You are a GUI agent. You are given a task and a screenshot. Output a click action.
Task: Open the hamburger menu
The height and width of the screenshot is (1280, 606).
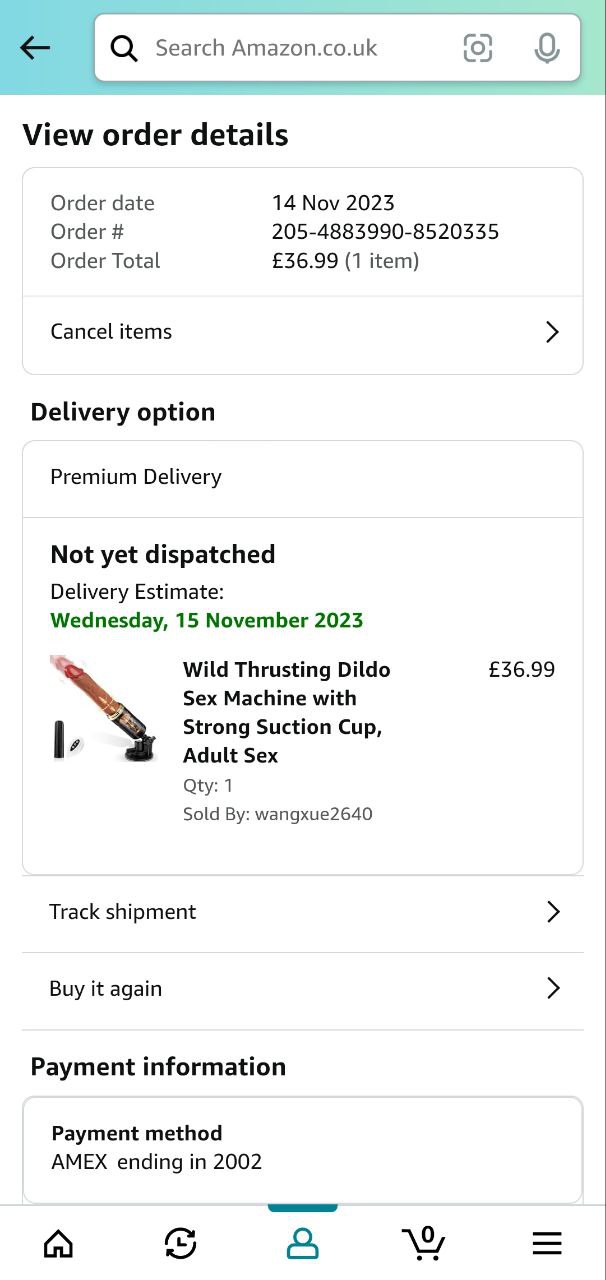click(546, 1243)
